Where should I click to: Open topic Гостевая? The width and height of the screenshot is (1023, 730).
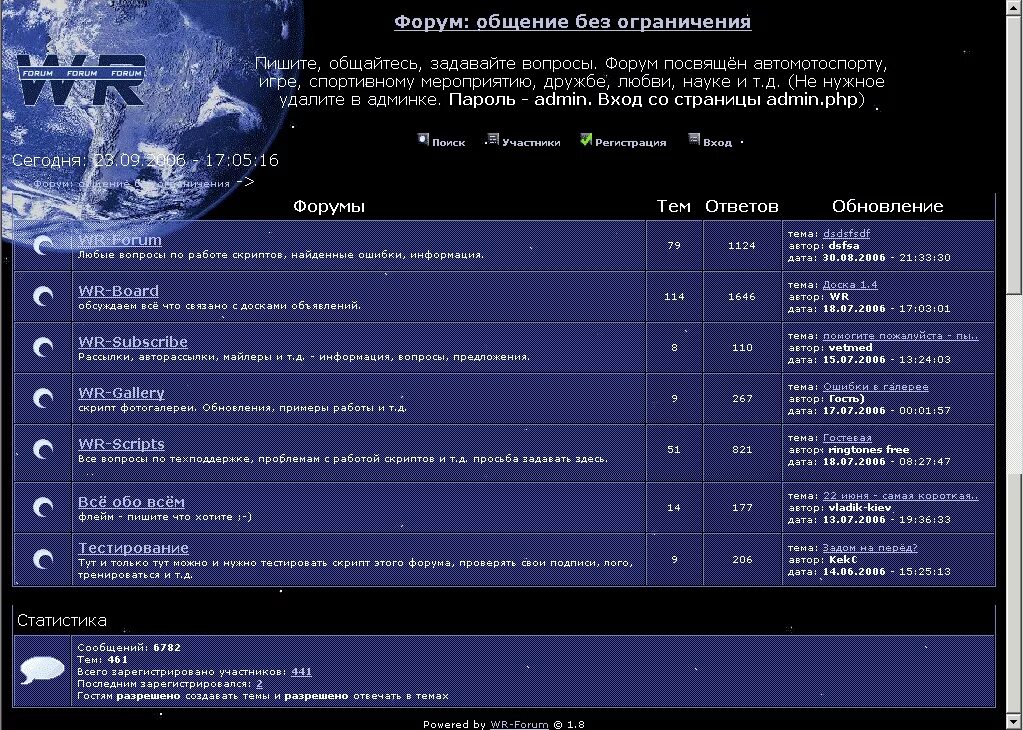click(847, 438)
